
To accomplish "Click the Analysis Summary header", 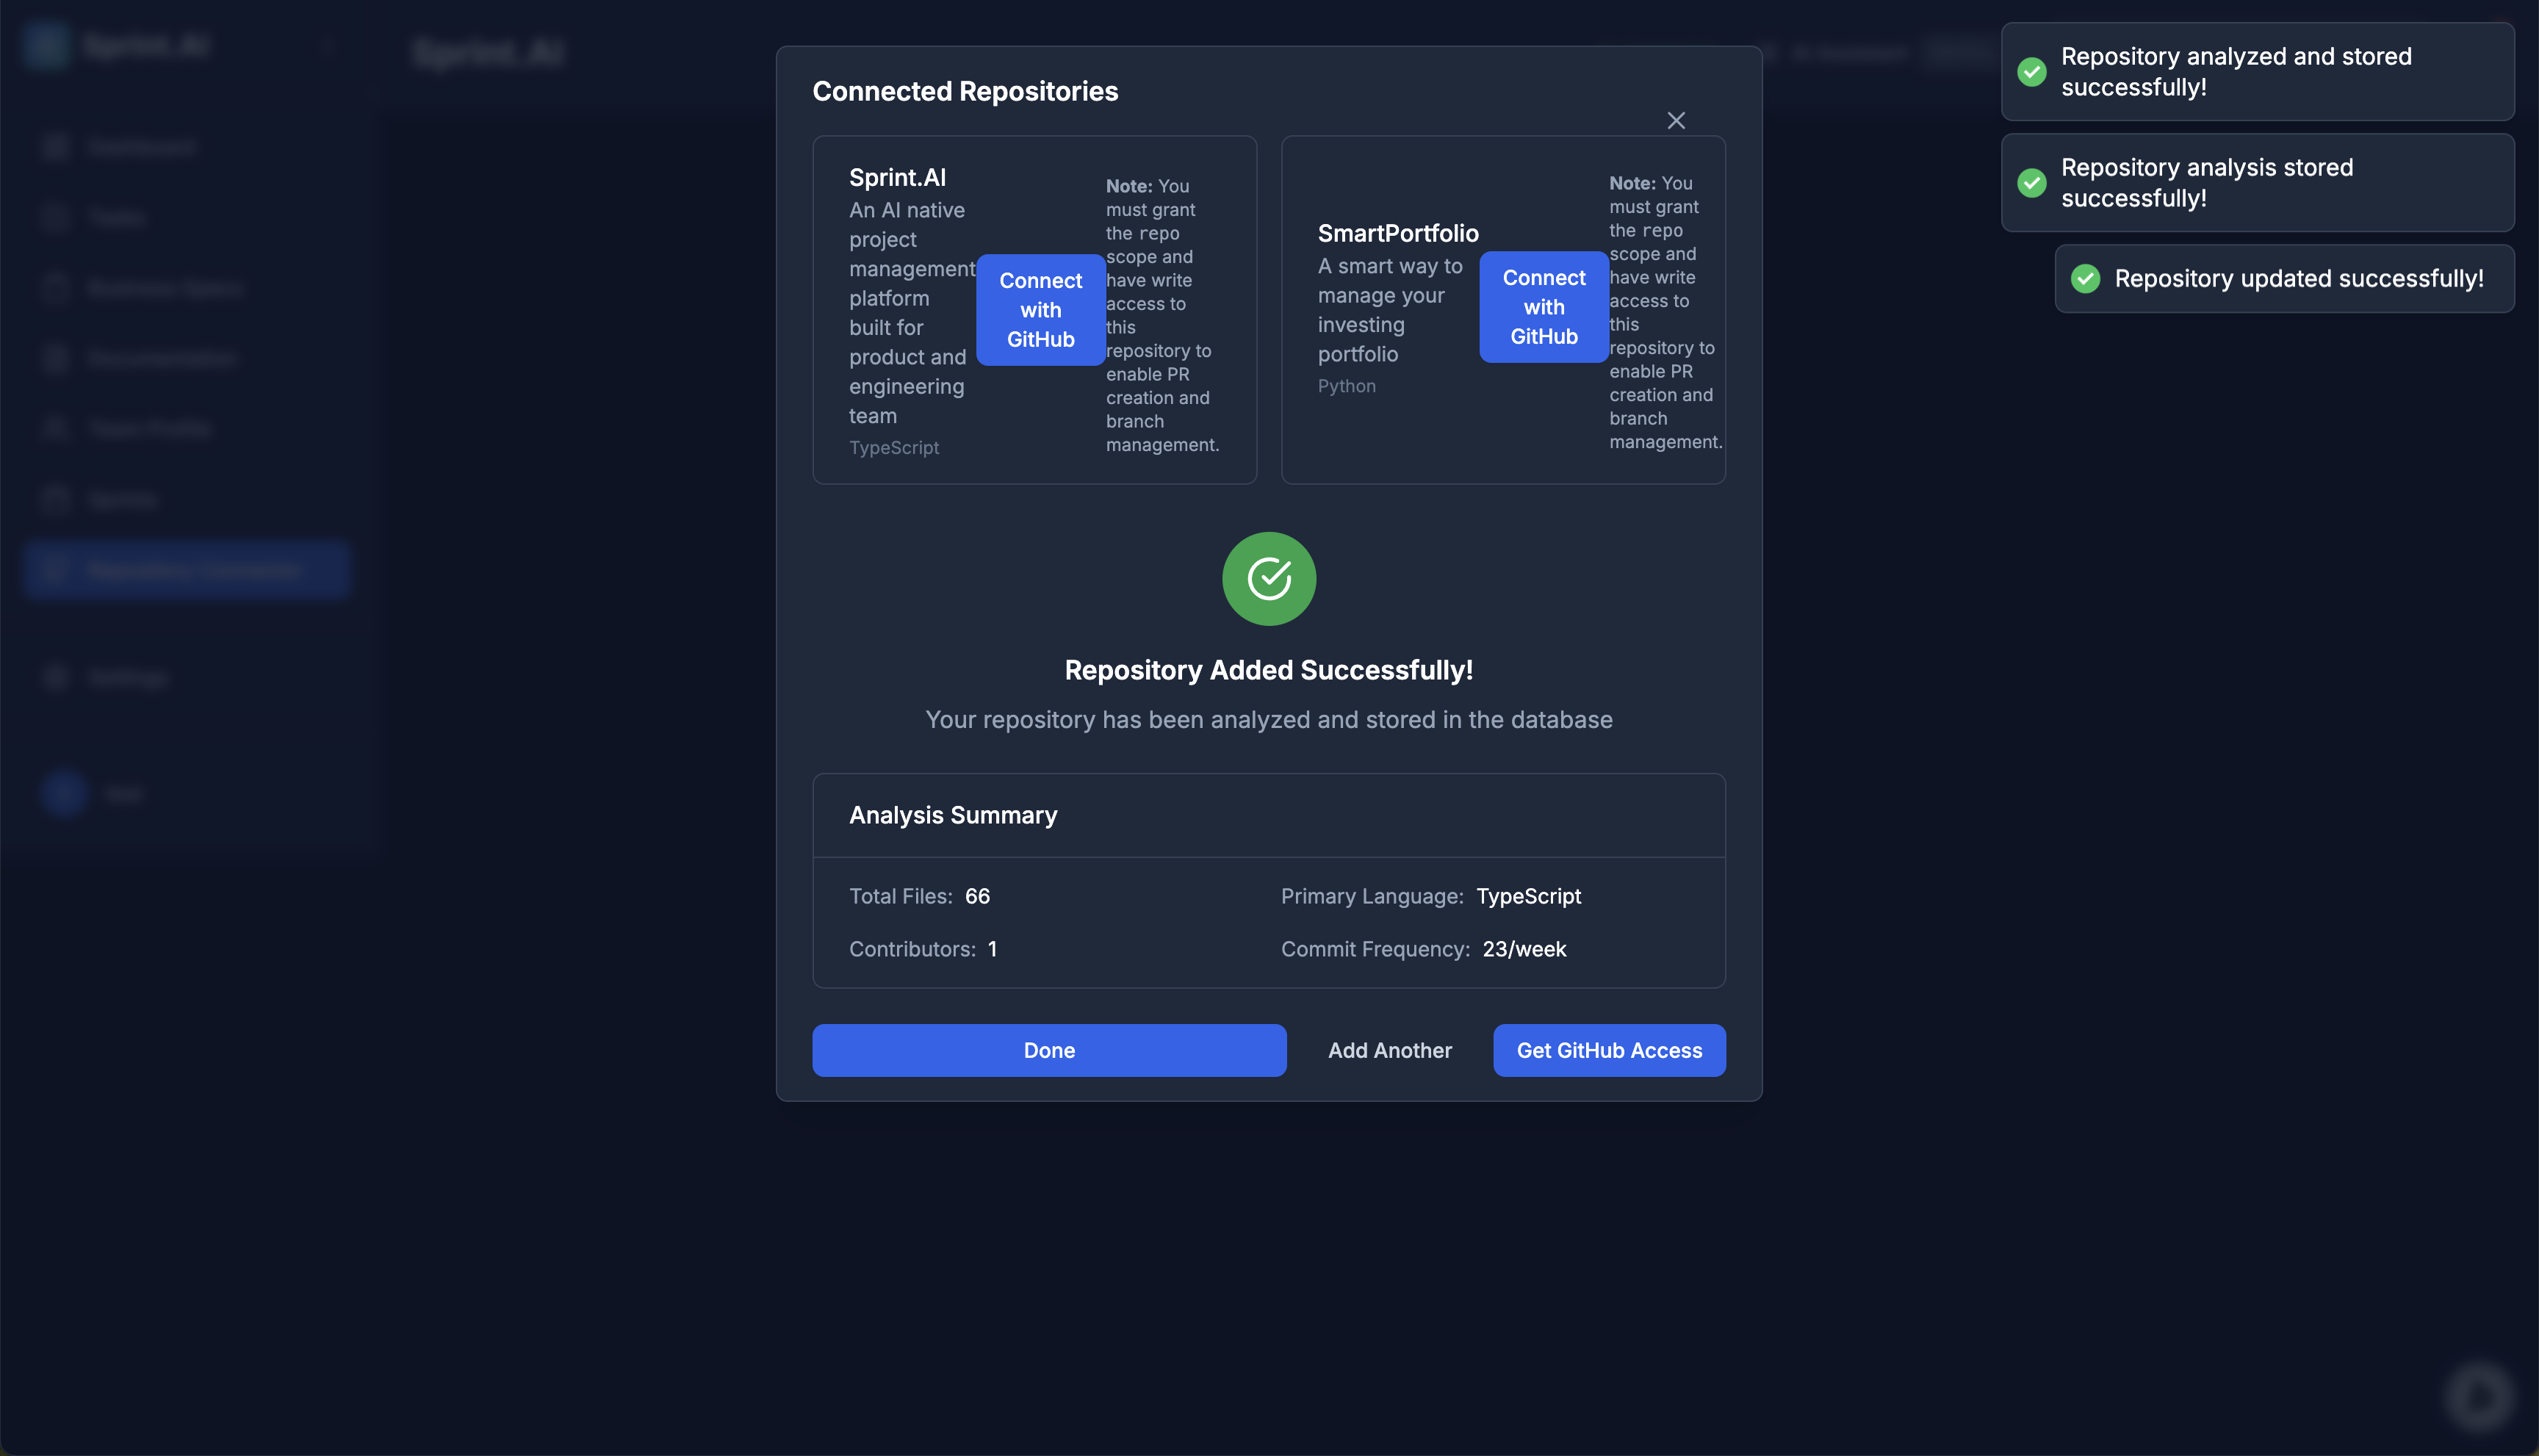I will [x=952, y=815].
